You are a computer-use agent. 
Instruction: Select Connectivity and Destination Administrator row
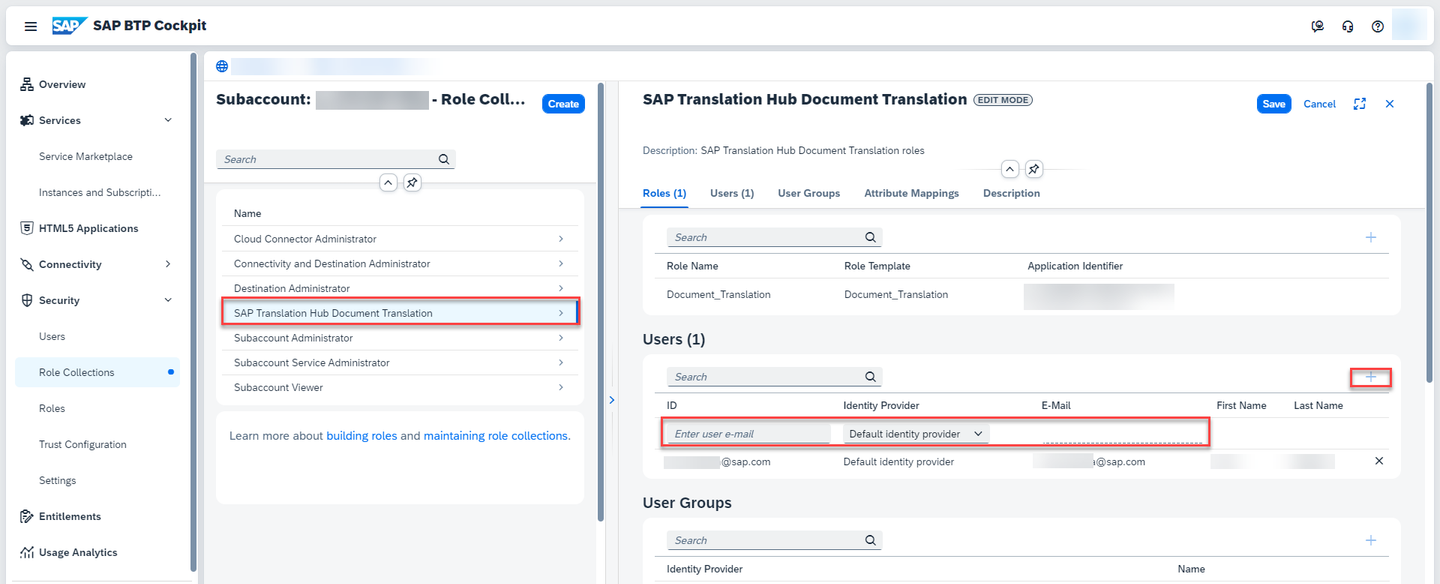pos(400,264)
